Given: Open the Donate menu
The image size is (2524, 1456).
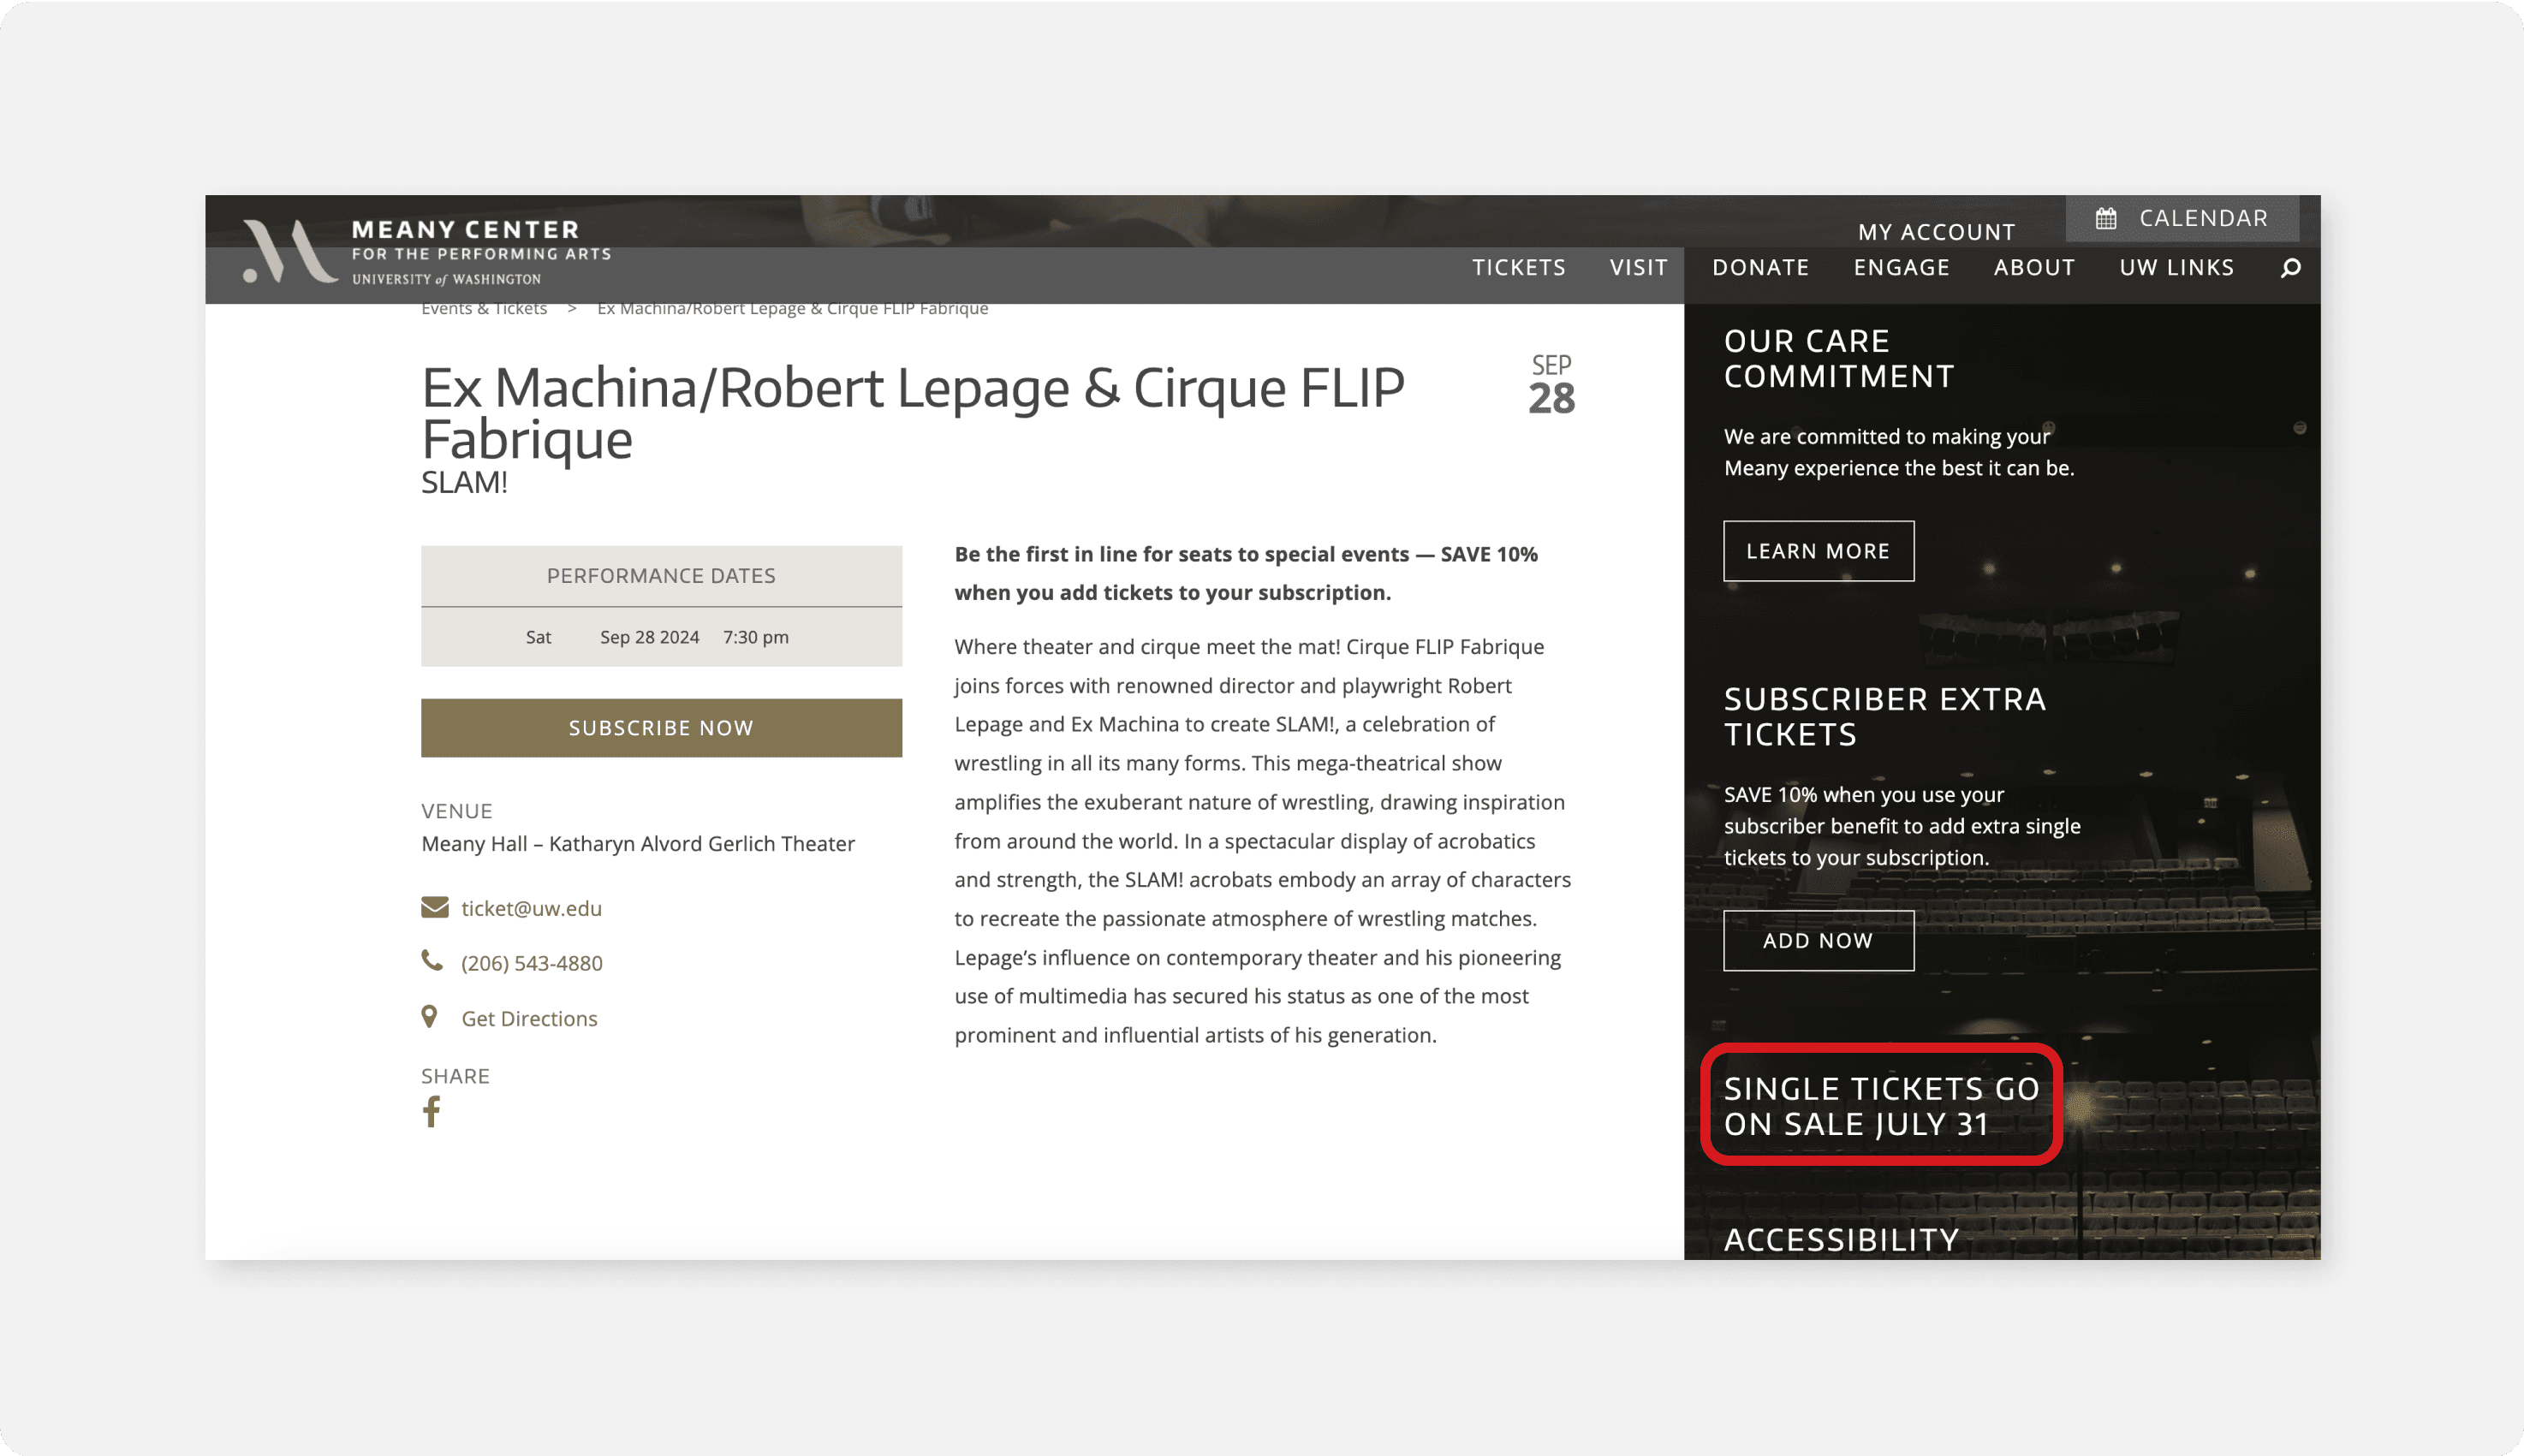Looking at the screenshot, I should point(1760,268).
